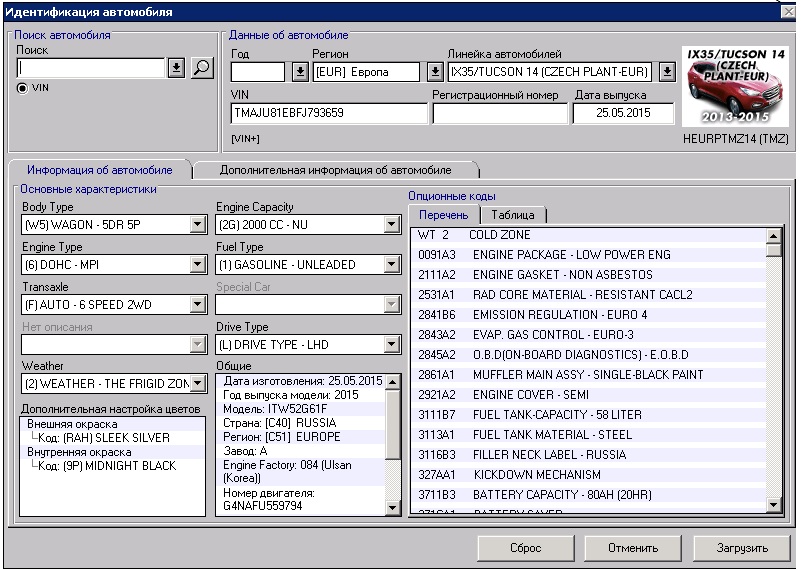Screen dimensions: 801x570
Task: Click the Регистрационный номер input field
Action: 500,113
